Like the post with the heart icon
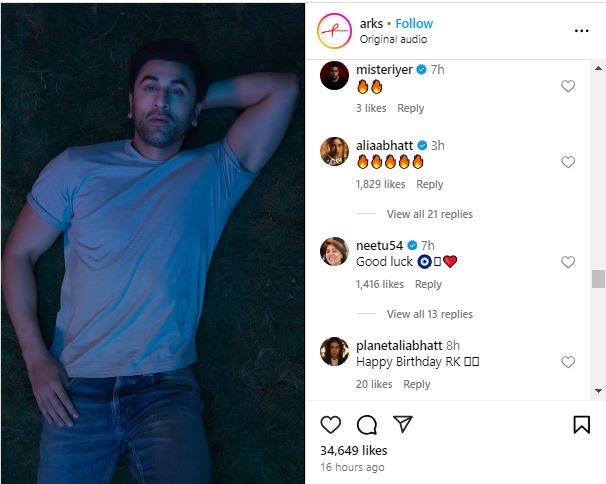The height and width of the screenshot is (484, 606). coord(330,424)
